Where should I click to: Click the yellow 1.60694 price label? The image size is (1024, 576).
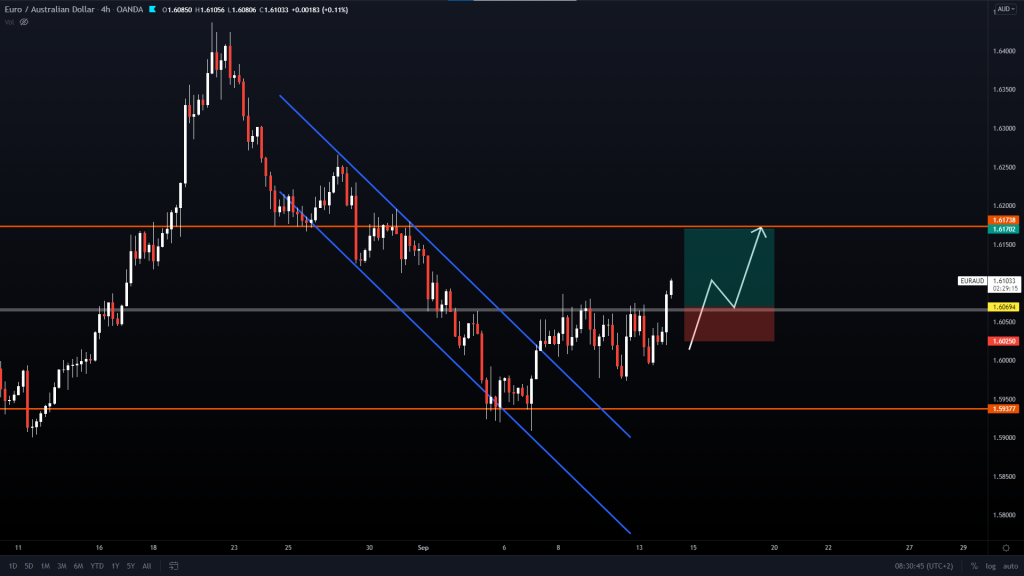1003,306
